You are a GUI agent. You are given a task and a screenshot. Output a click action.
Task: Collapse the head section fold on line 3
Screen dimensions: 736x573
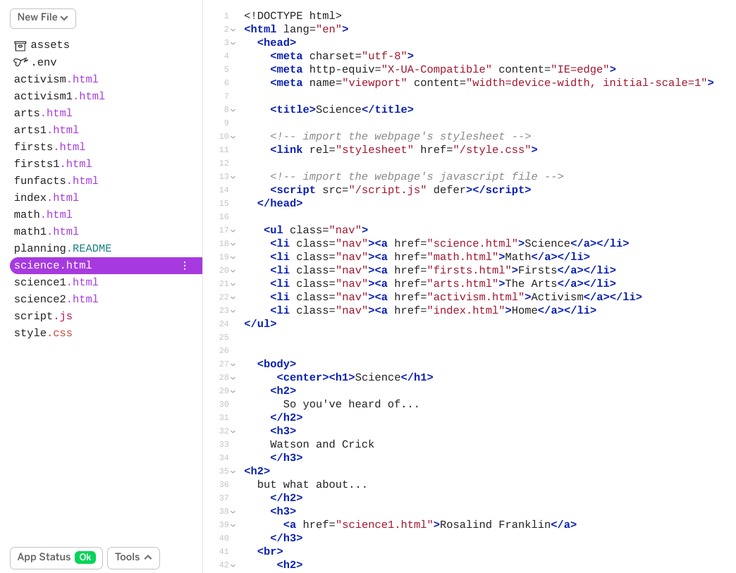(233, 43)
